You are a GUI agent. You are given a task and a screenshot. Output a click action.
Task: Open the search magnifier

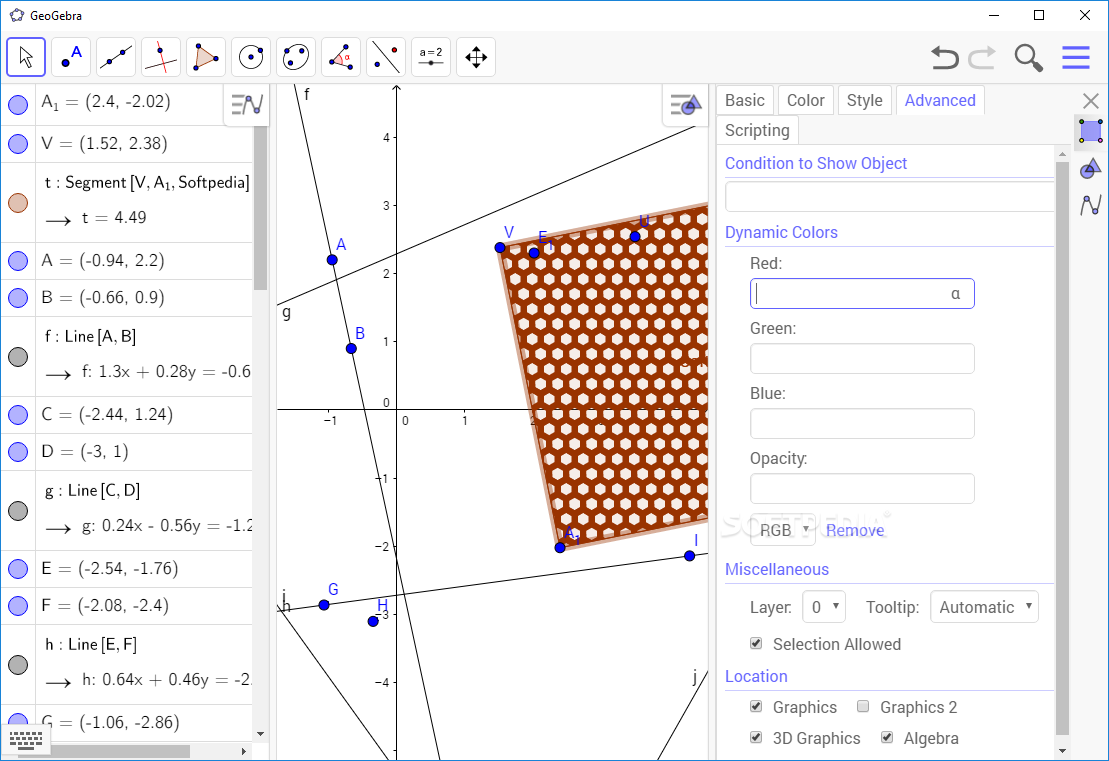1028,57
